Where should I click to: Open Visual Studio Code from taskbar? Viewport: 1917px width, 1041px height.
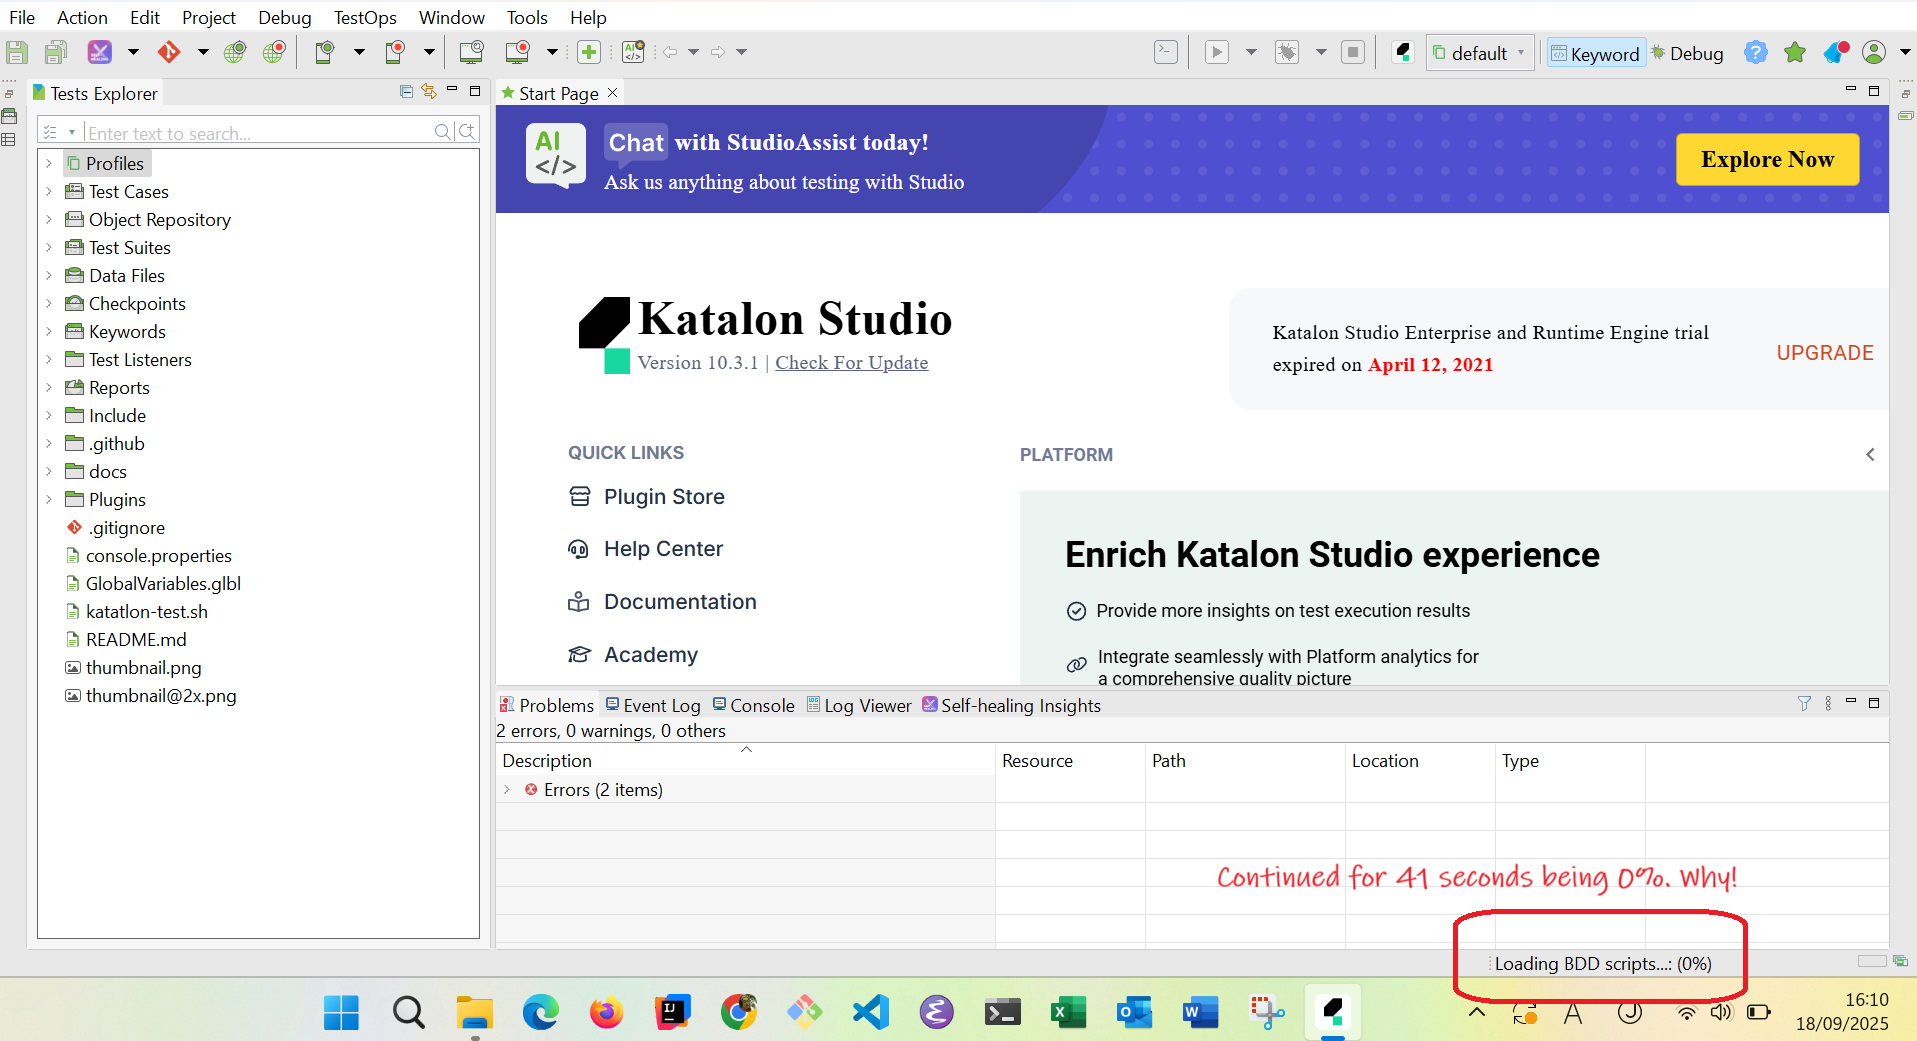click(871, 1012)
